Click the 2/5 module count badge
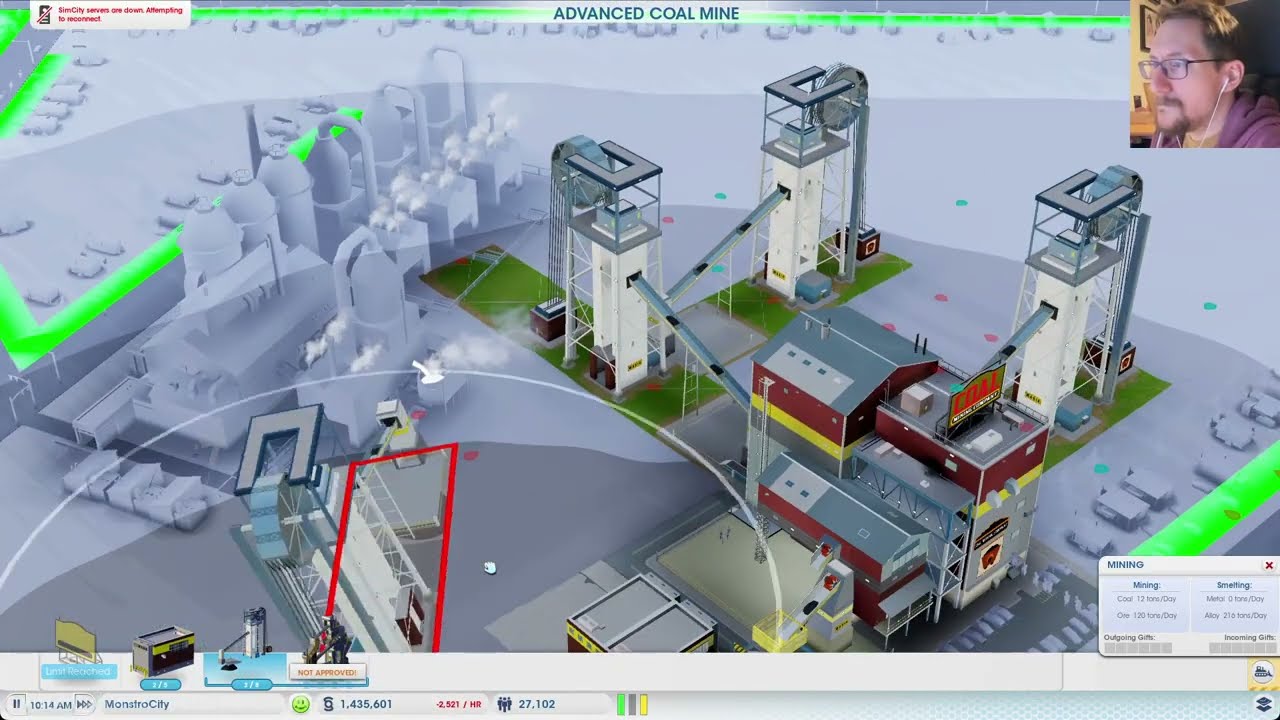 tap(160, 684)
